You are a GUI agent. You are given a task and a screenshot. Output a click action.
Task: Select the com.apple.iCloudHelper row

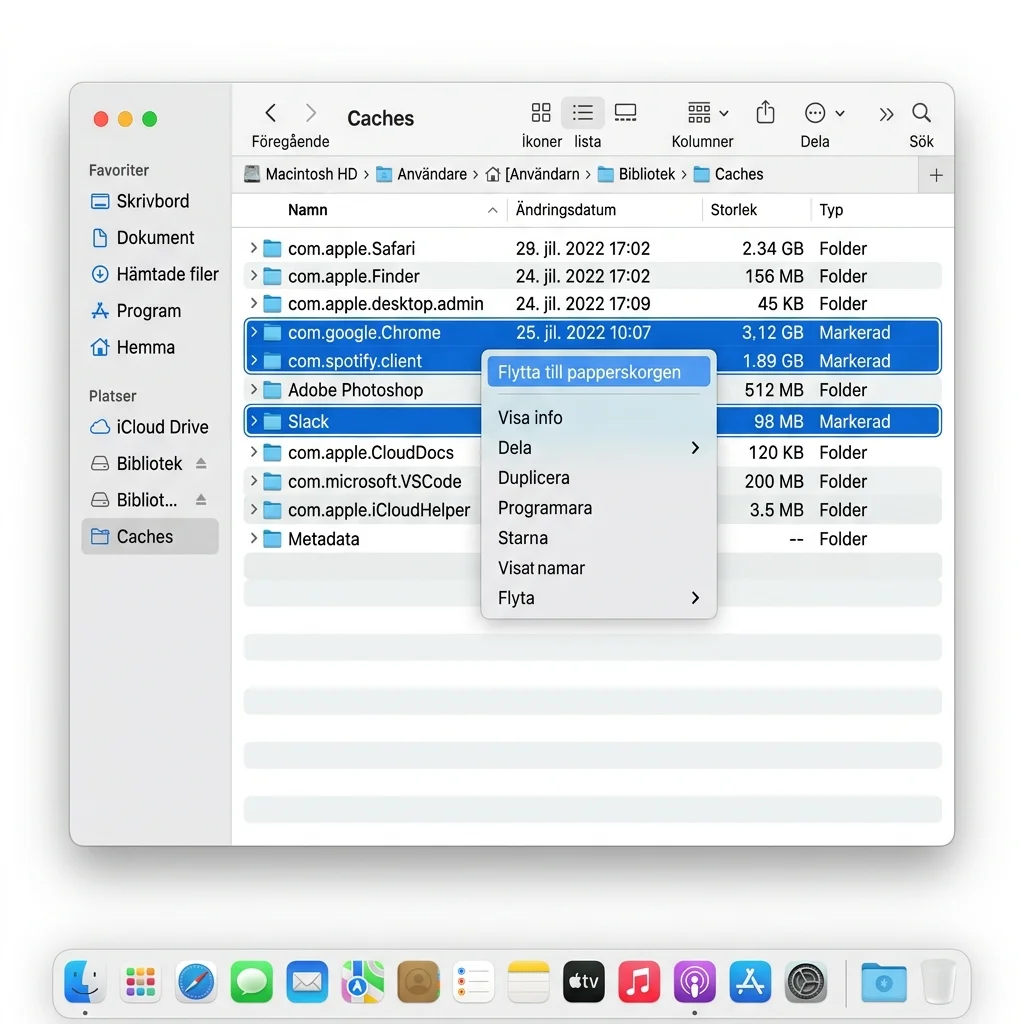coord(592,509)
